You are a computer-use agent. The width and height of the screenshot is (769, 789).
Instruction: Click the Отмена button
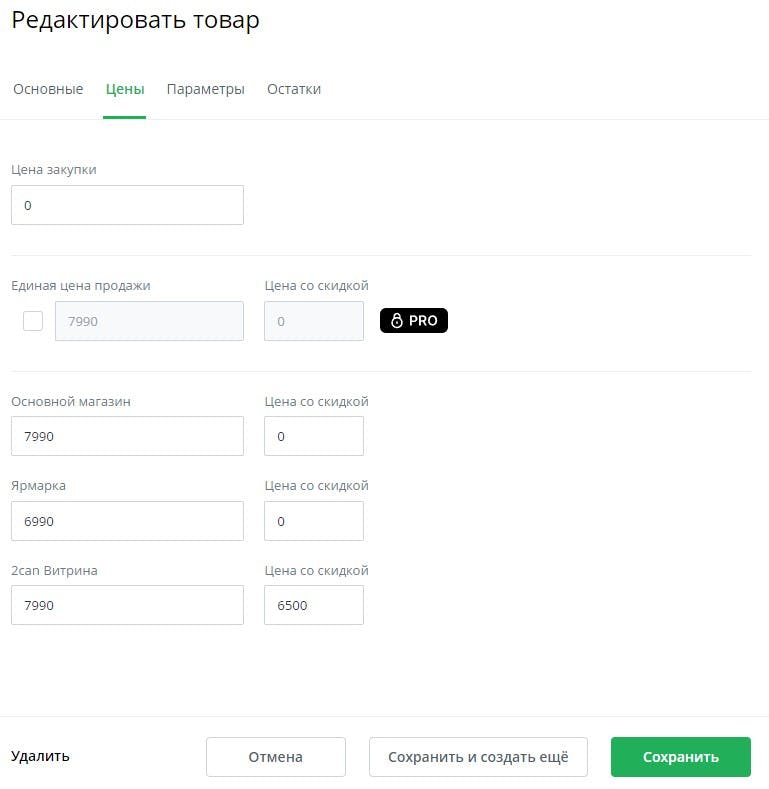click(276, 757)
